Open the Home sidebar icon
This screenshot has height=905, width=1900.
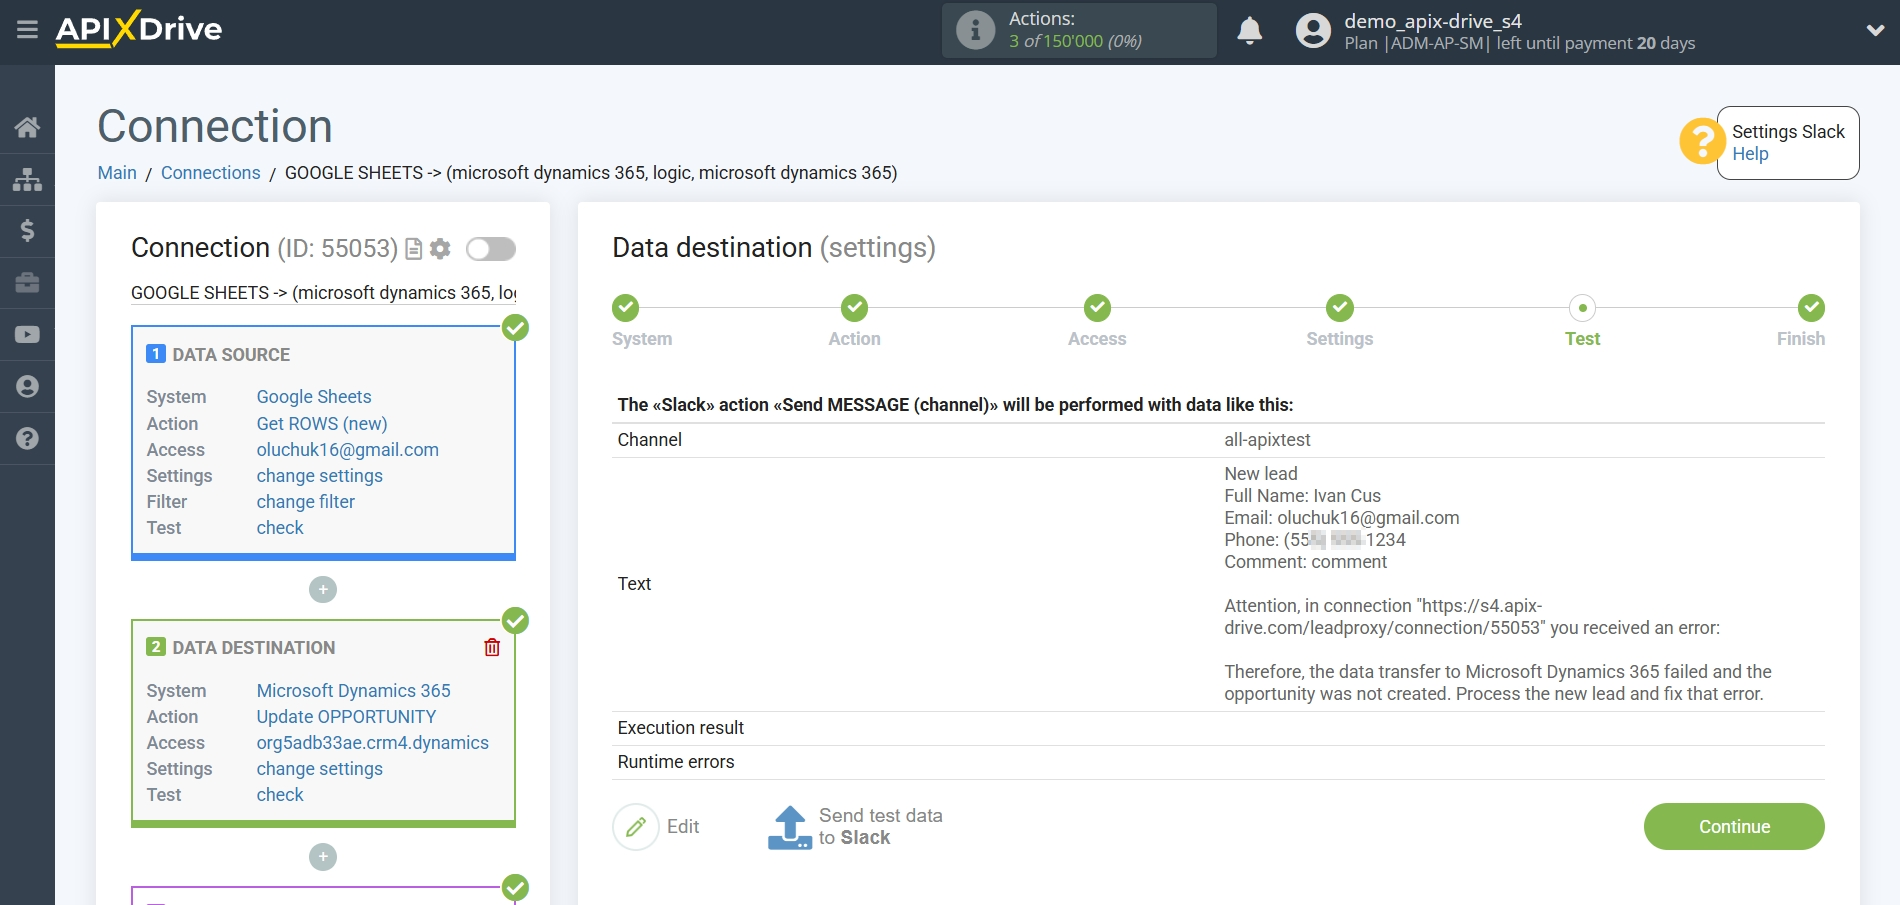(27, 127)
